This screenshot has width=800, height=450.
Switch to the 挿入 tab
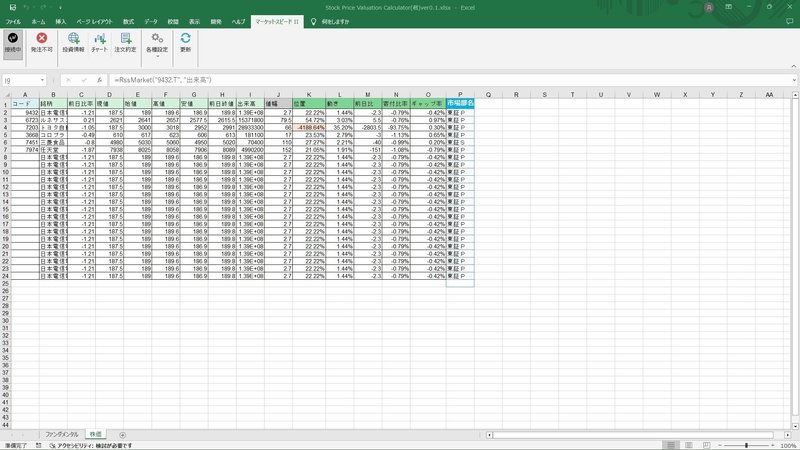click(x=61, y=22)
